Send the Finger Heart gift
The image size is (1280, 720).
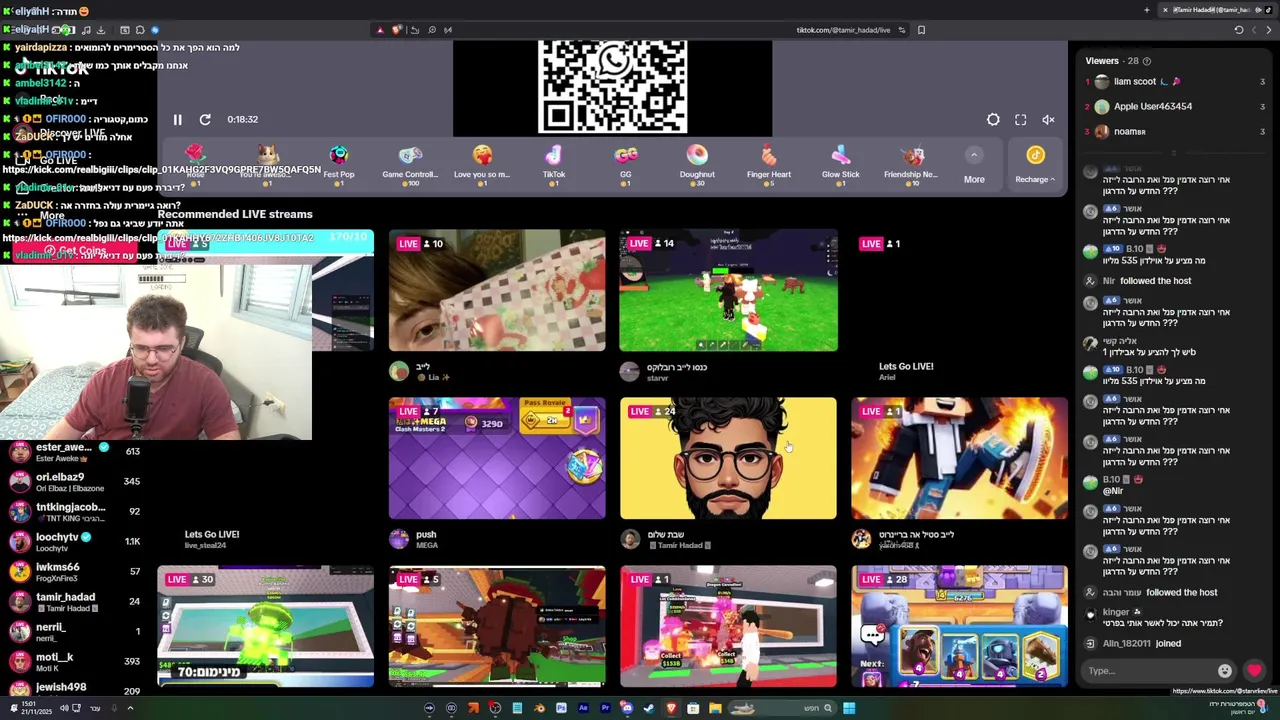click(769, 165)
